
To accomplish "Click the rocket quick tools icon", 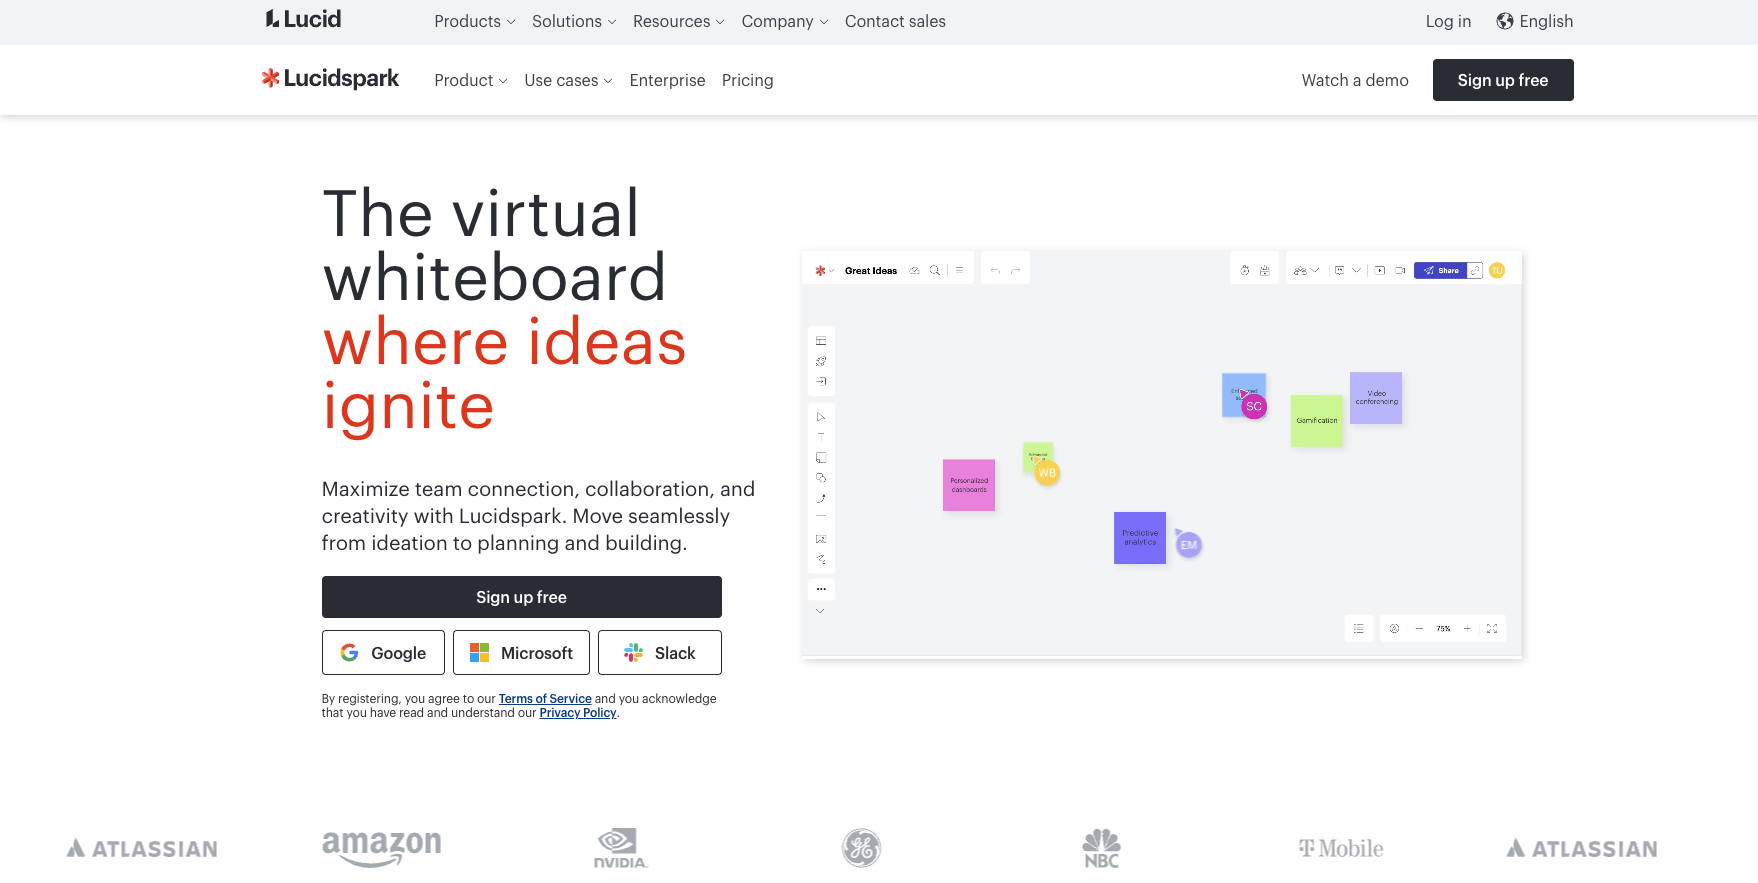I will [x=821, y=361].
